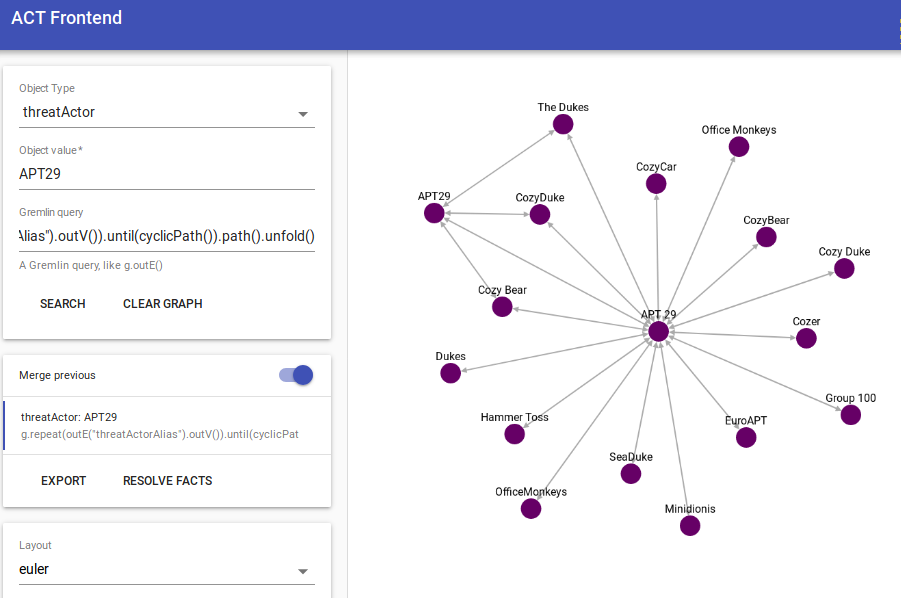Click the CLEAR GRAPH button

163,304
